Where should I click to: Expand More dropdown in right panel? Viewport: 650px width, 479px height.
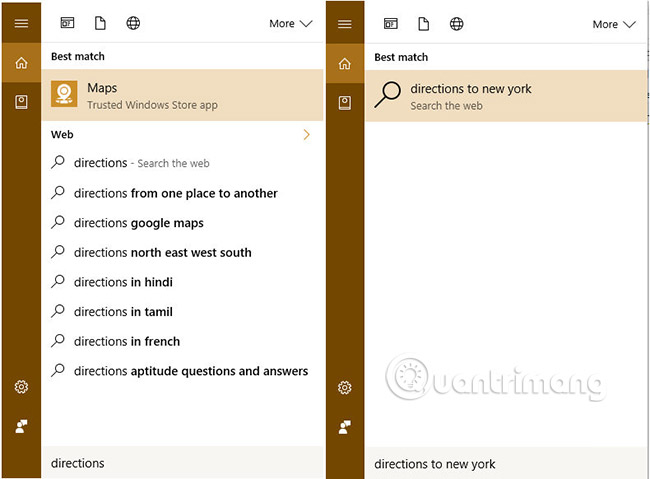pyautogui.click(x=613, y=24)
